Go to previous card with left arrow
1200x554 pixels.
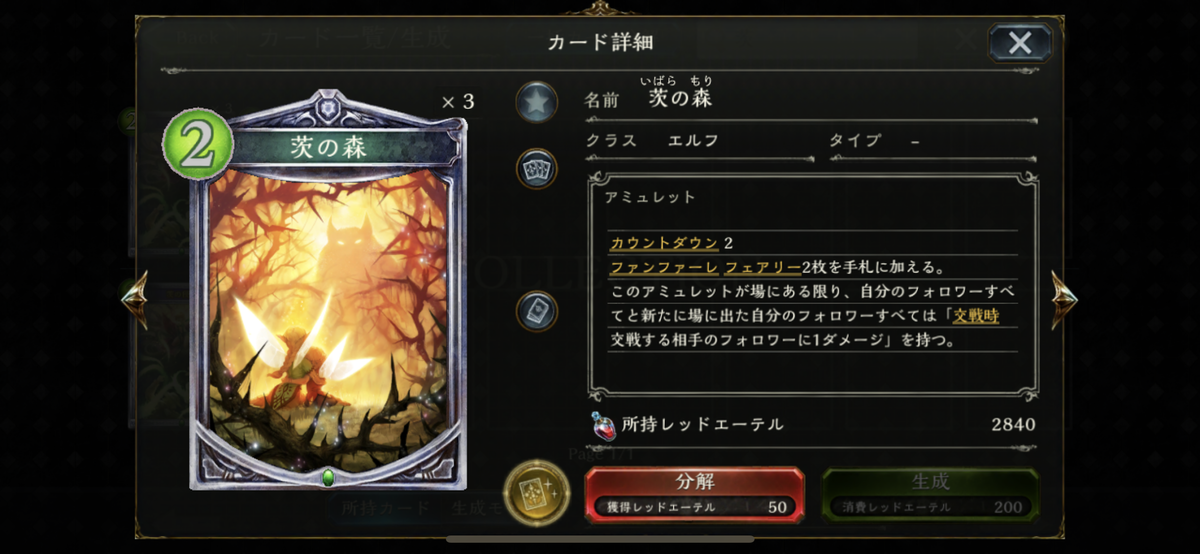click(135, 299)
